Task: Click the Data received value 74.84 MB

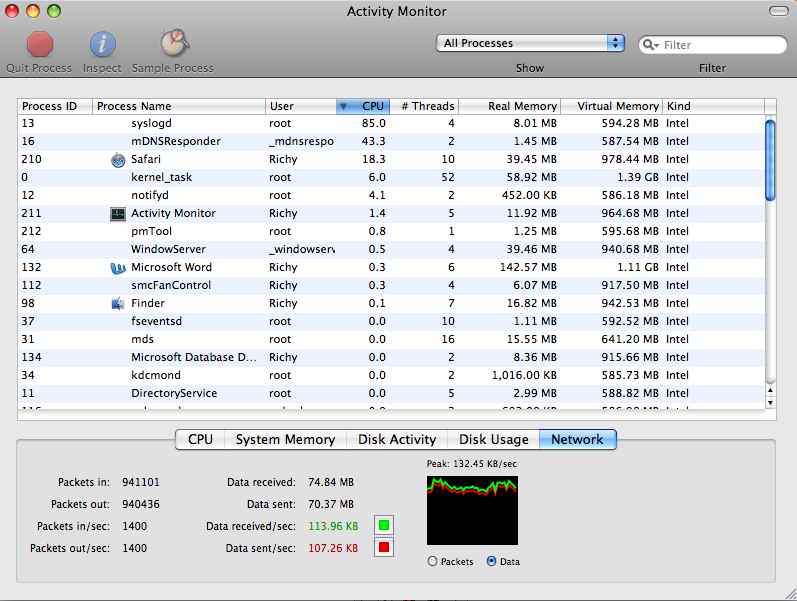Action: point(331,482)
